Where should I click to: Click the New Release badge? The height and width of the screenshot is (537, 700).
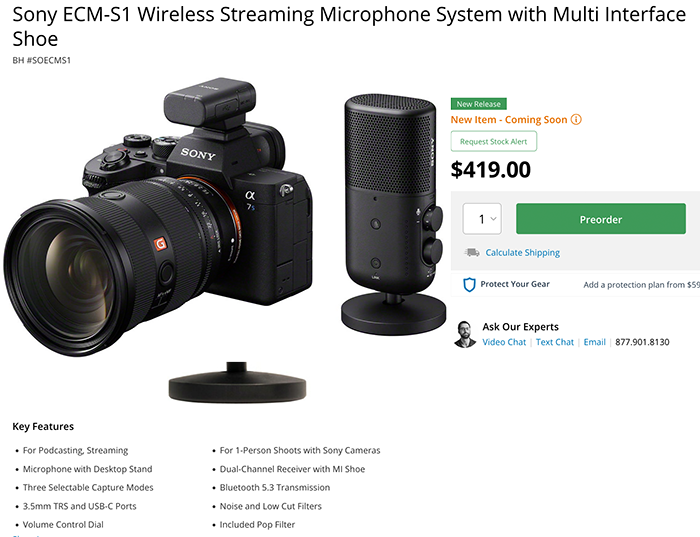pos(479,104)
